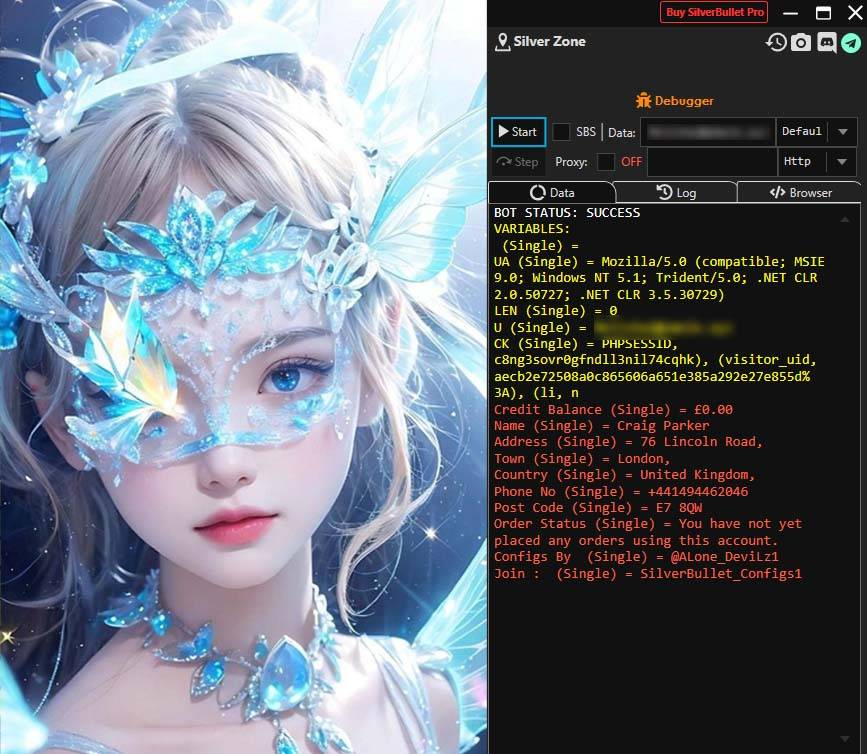Start the debugger run

point(518,132)
